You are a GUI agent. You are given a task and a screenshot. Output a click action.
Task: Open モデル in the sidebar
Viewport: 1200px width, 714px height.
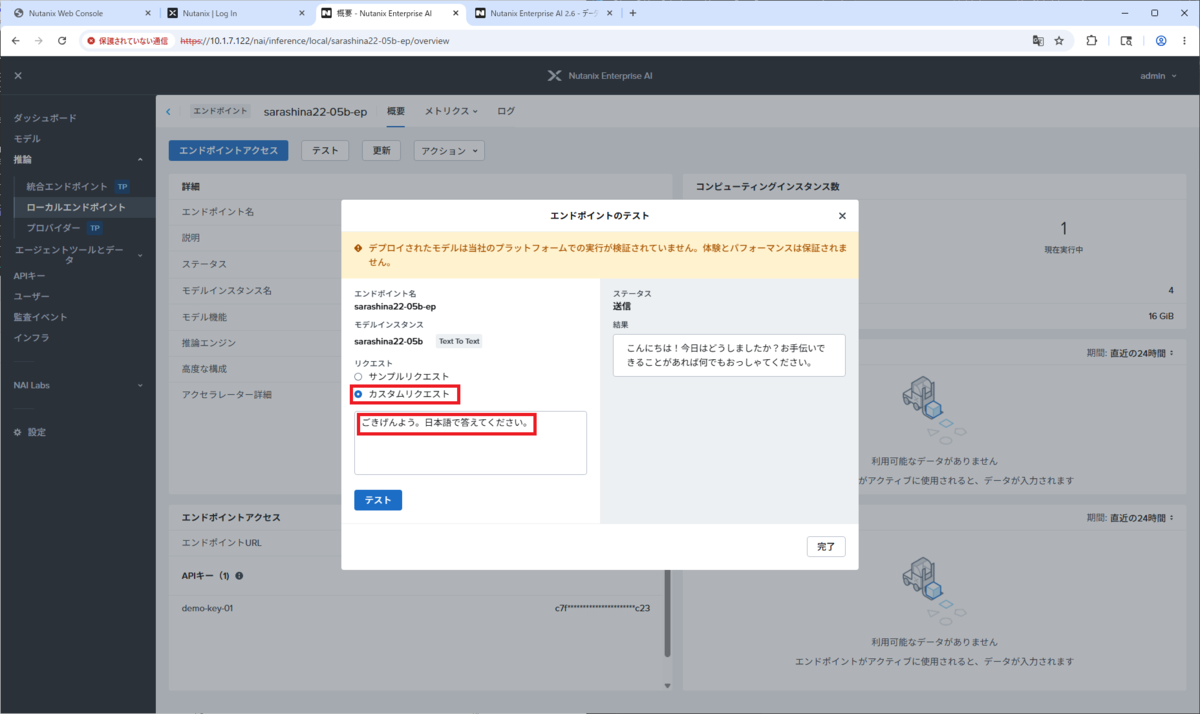point(27,138)
